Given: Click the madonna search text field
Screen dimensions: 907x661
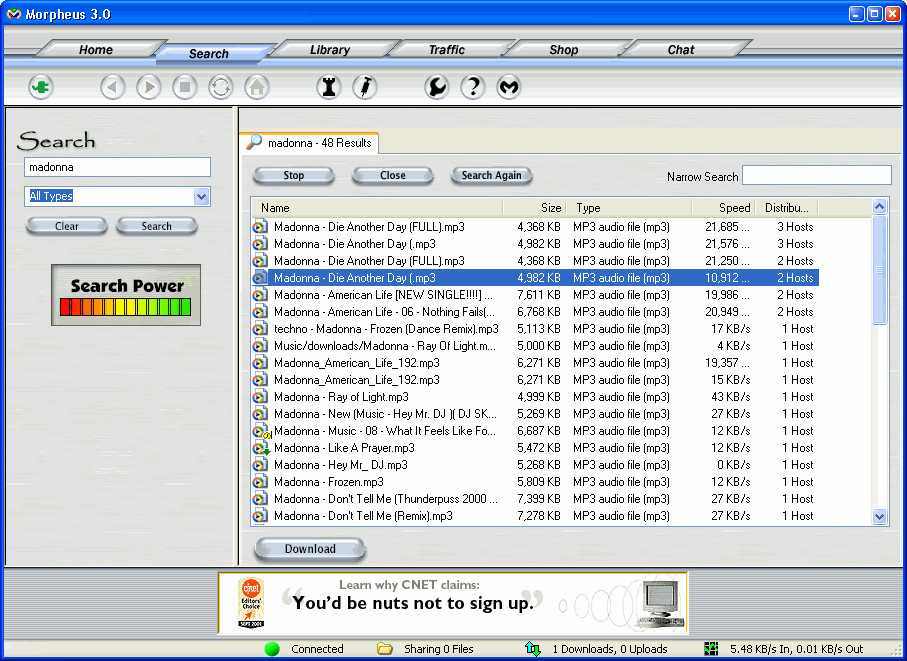Looking at the screenshot, I should [117, 167].
